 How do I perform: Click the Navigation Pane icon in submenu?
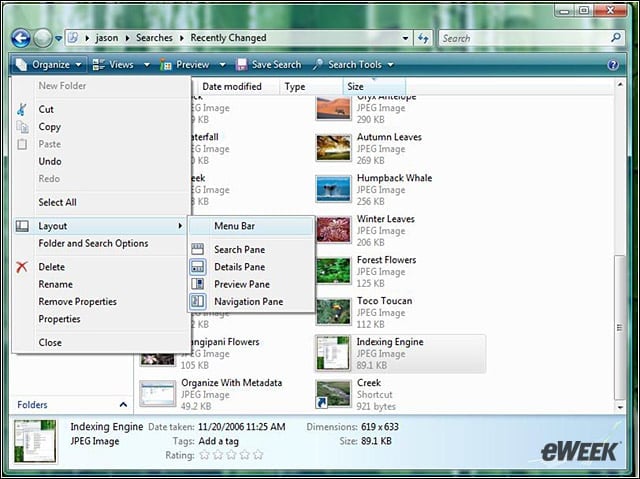(x=198, y=302)
